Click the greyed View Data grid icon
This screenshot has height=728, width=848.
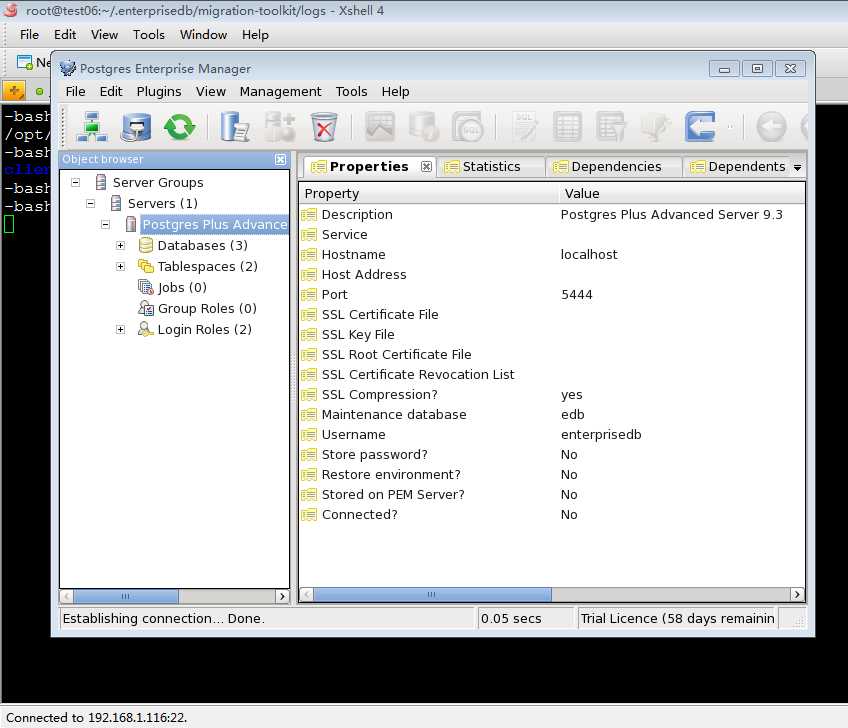[x=567, y=127]
